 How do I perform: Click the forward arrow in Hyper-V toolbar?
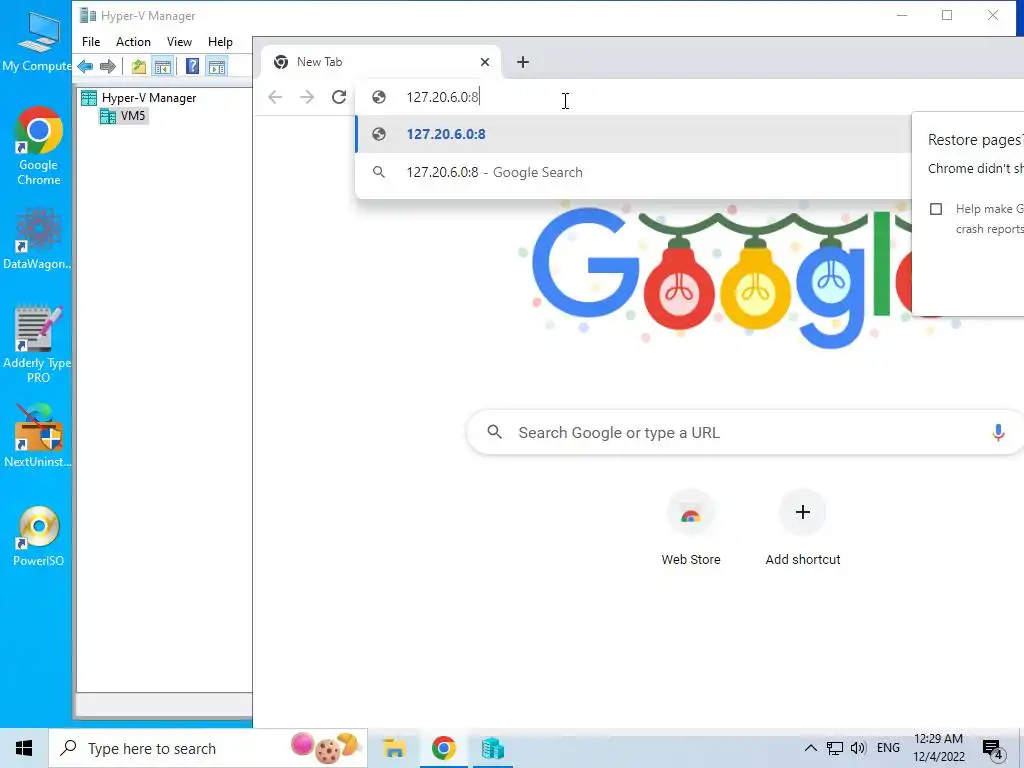click(108, 66)
